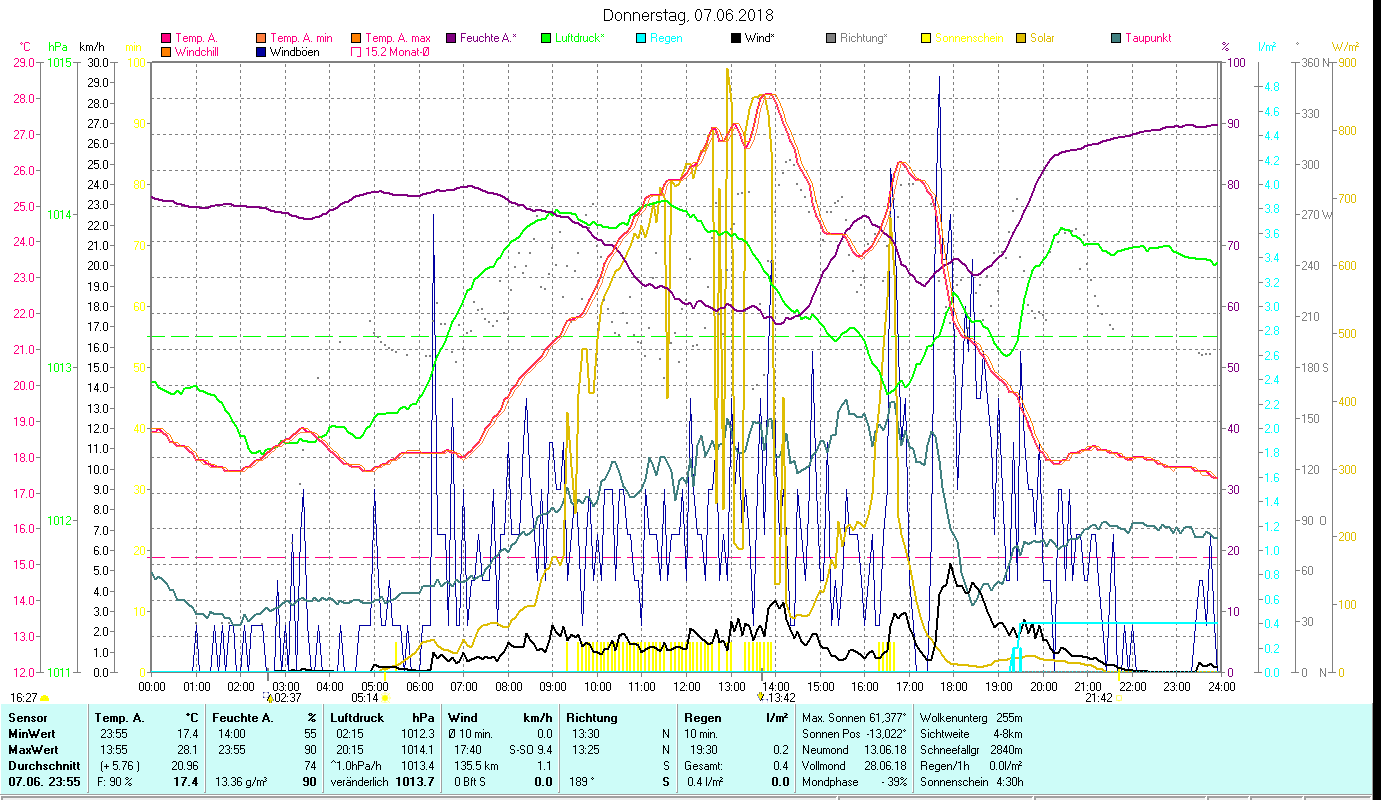Select the black Wind* legend swatch
This screenshot has width=1381, height=800.
point(735,38)
